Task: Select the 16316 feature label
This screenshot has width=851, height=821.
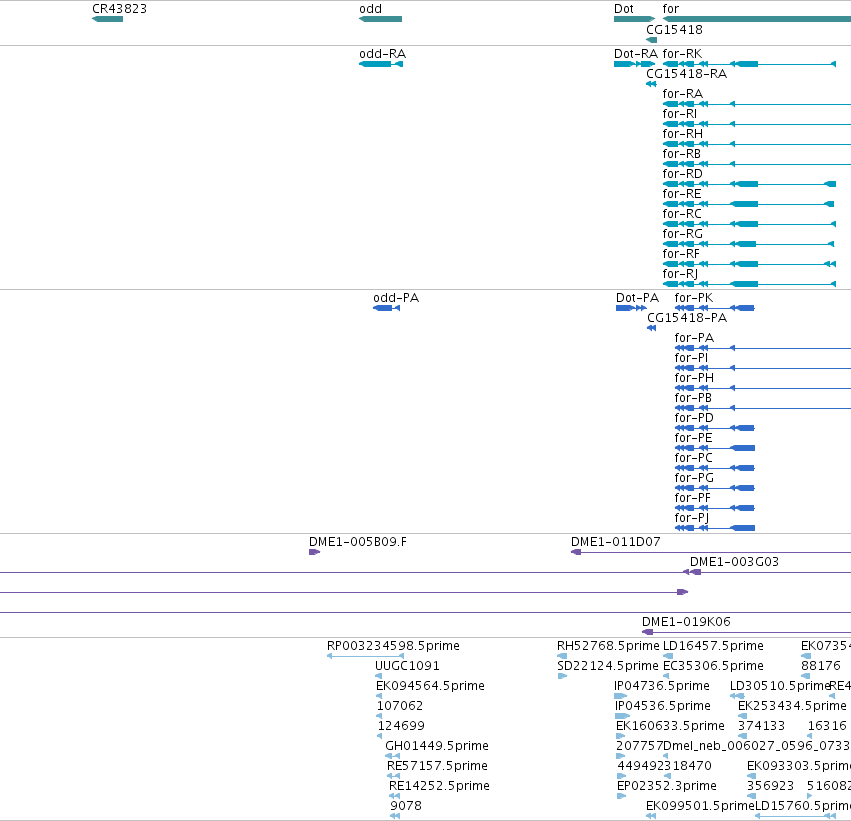Action: [827, 726]
